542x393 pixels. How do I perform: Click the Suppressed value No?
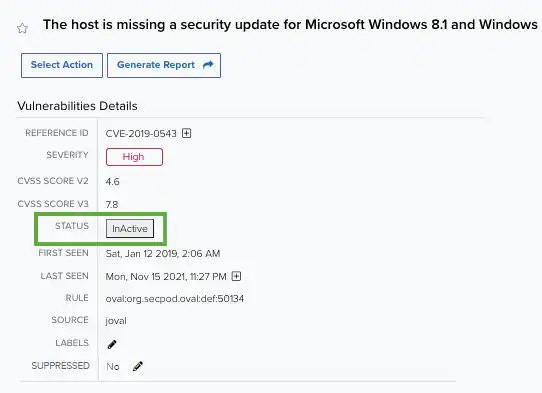click(113, 366)
